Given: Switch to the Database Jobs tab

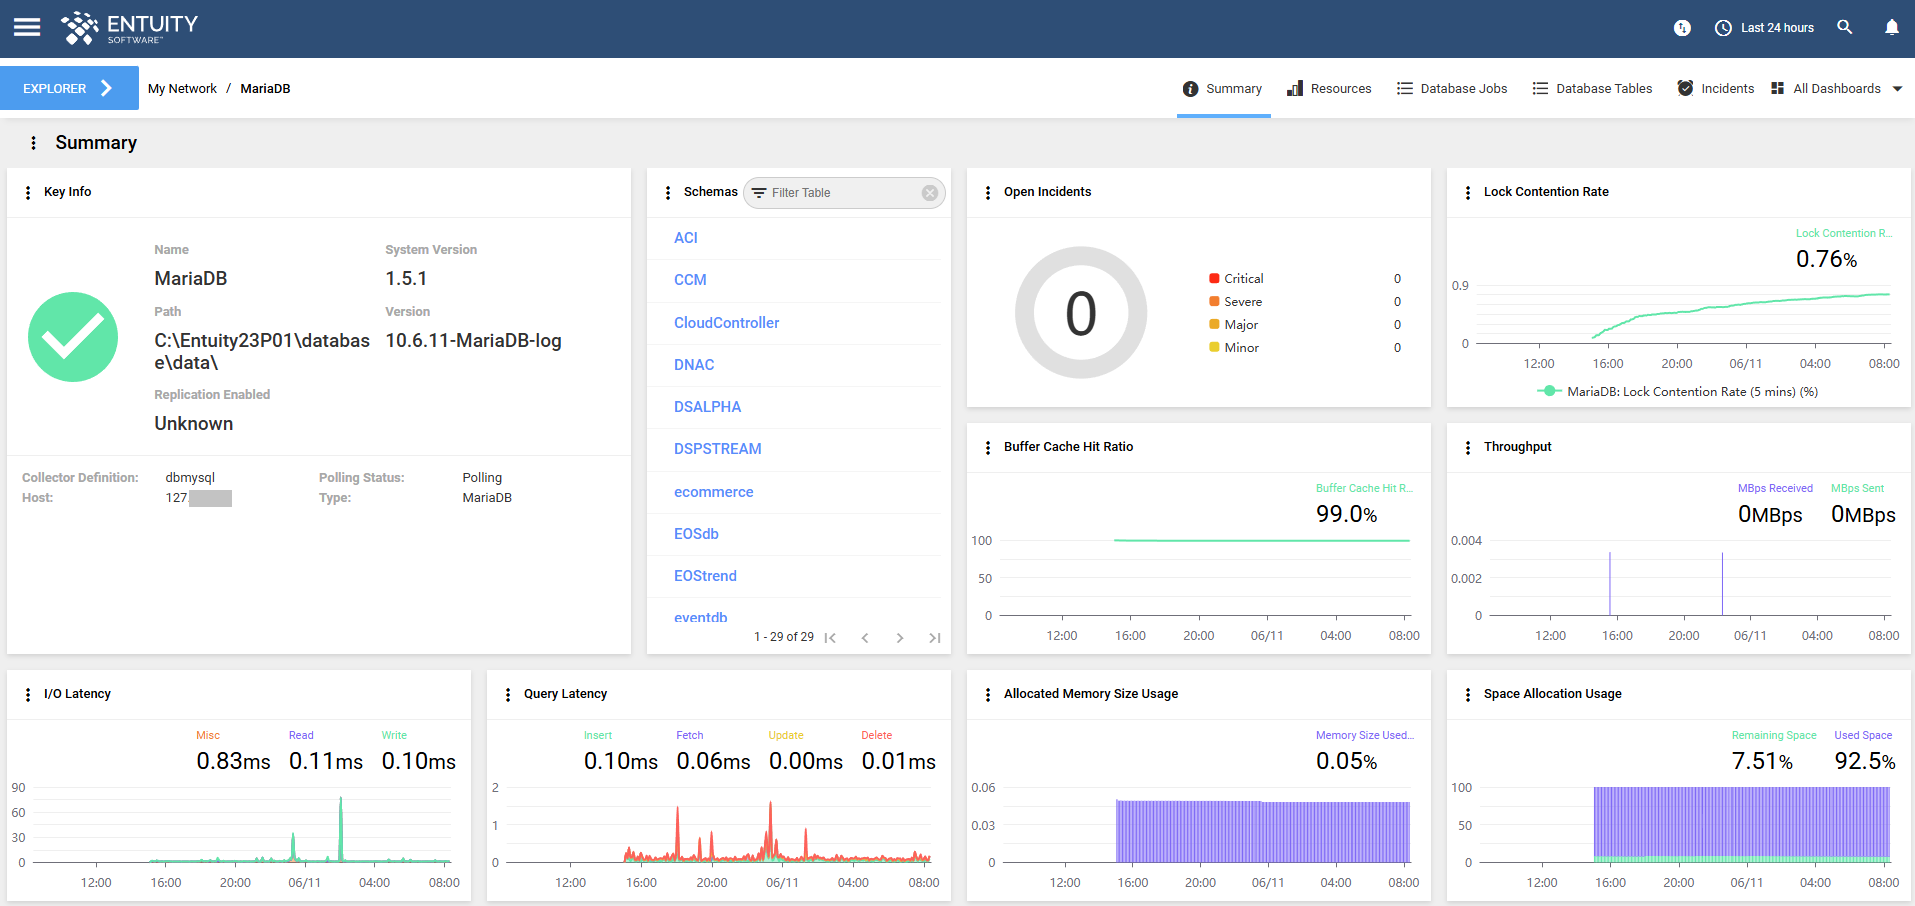Looking at the screenshot, I should click(1452, 88).
